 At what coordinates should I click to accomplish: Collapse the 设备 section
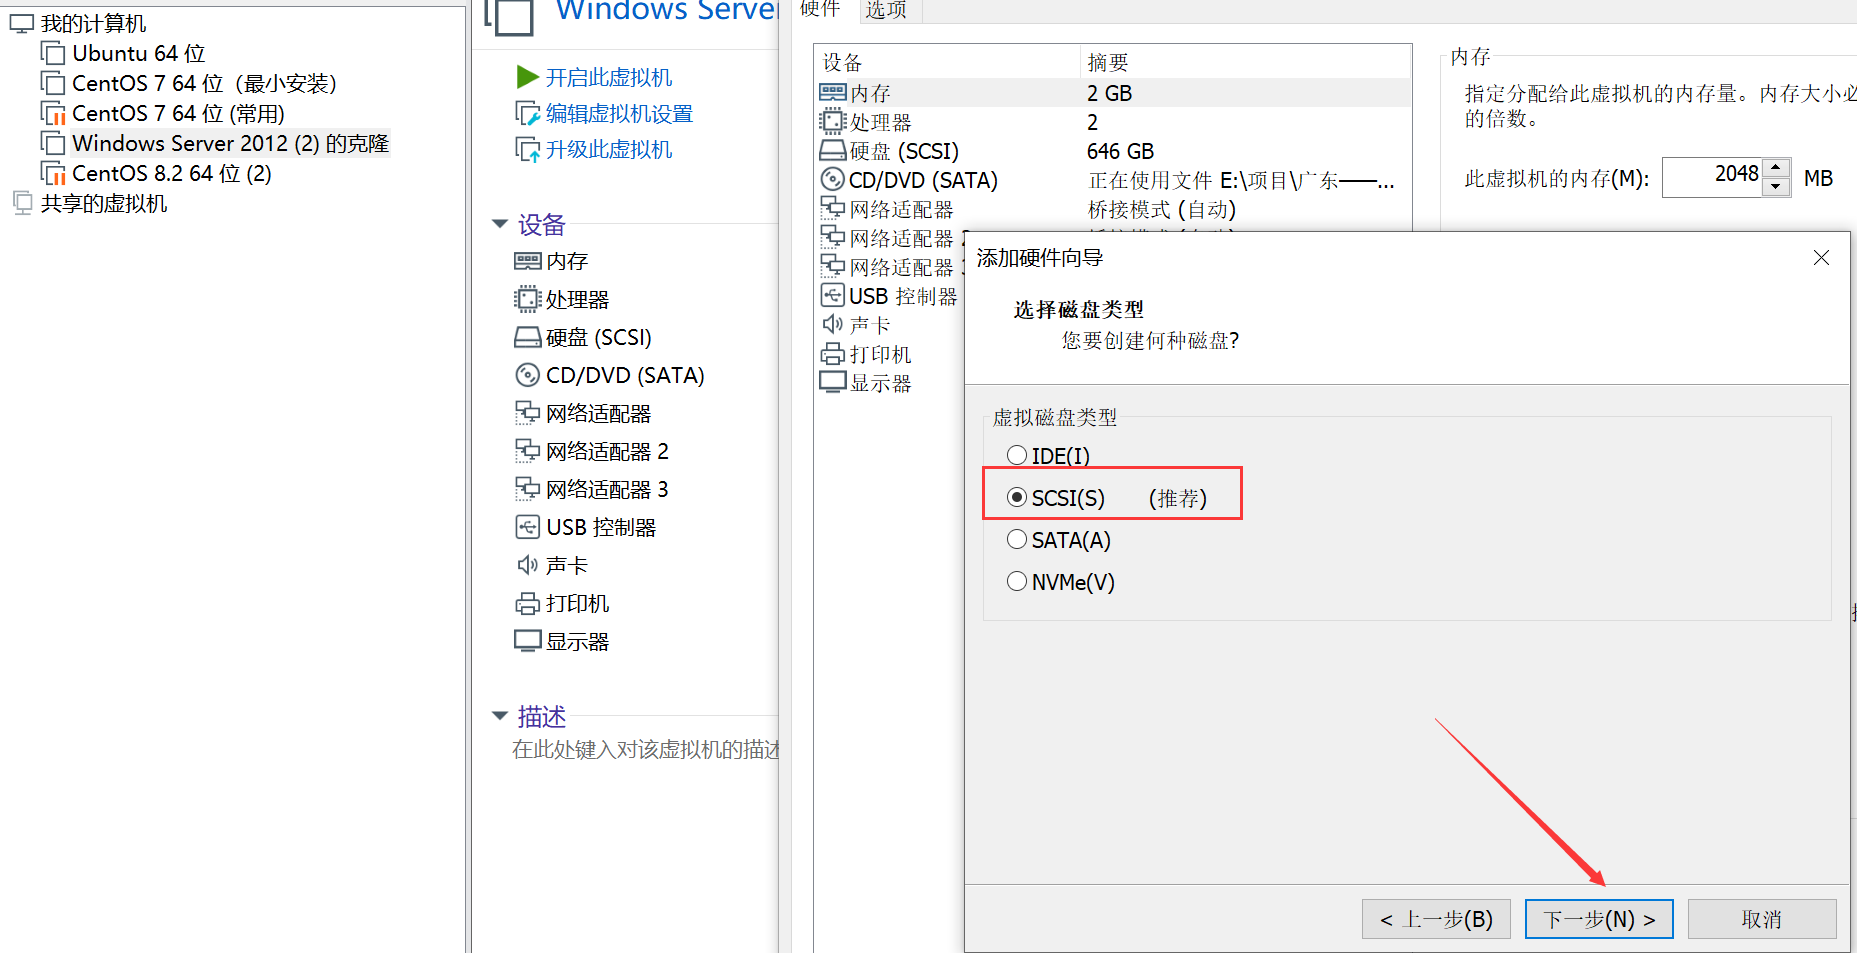pos(501,224)
